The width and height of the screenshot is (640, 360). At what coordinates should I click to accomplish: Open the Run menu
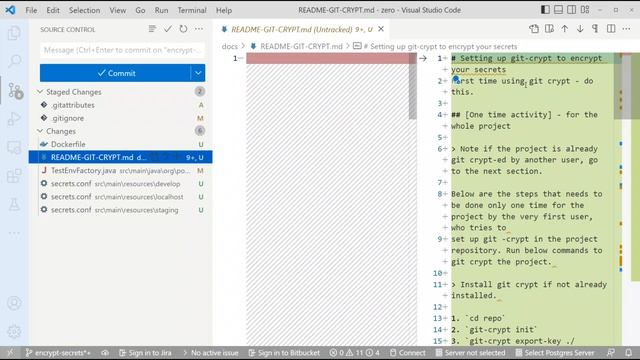pyautogui.click(x=161, y=10)
